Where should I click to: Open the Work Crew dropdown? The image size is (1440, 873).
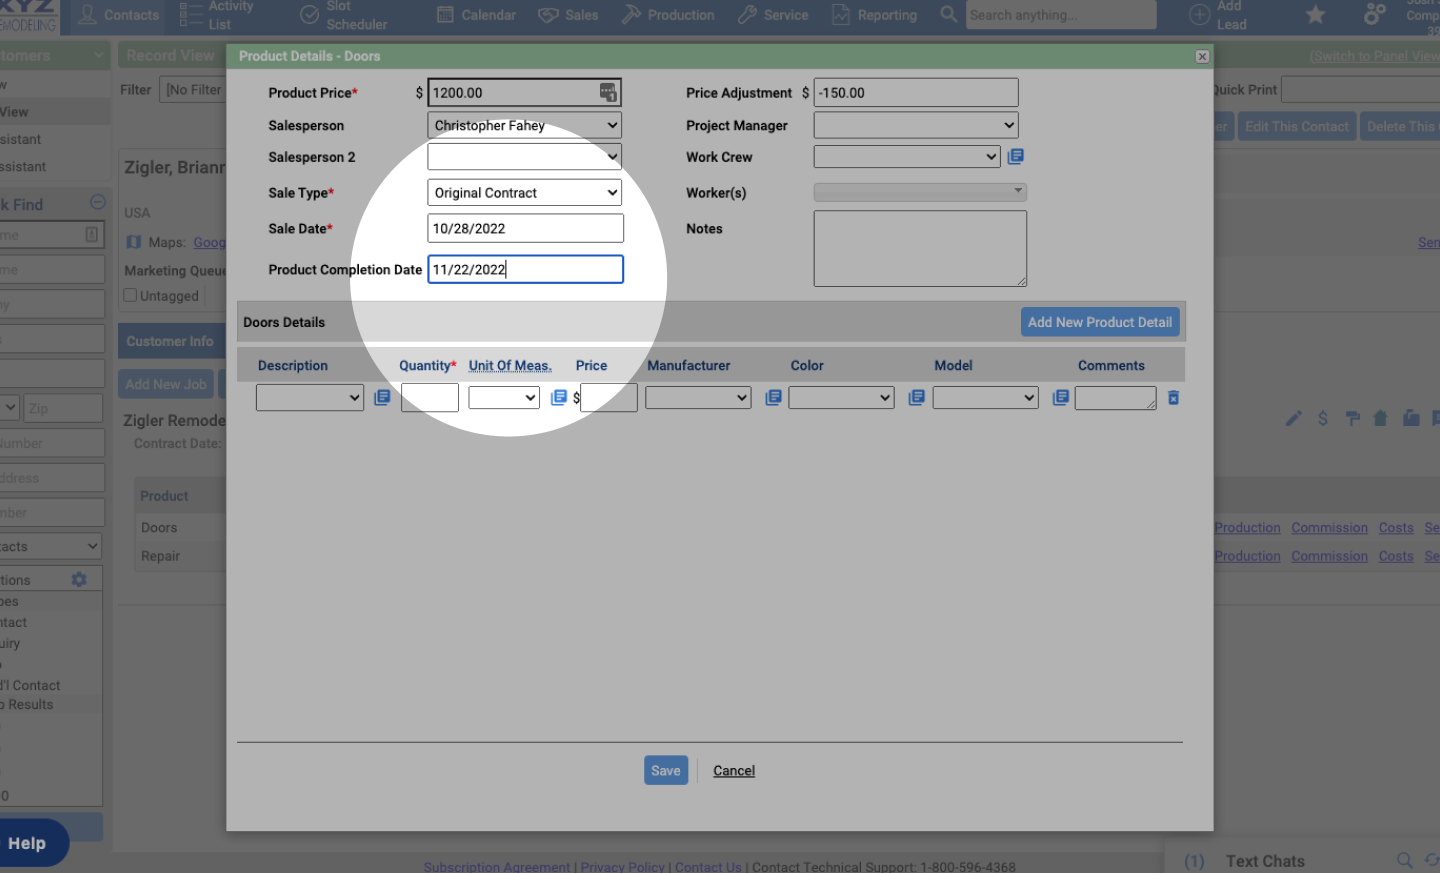tap(907, 157)
